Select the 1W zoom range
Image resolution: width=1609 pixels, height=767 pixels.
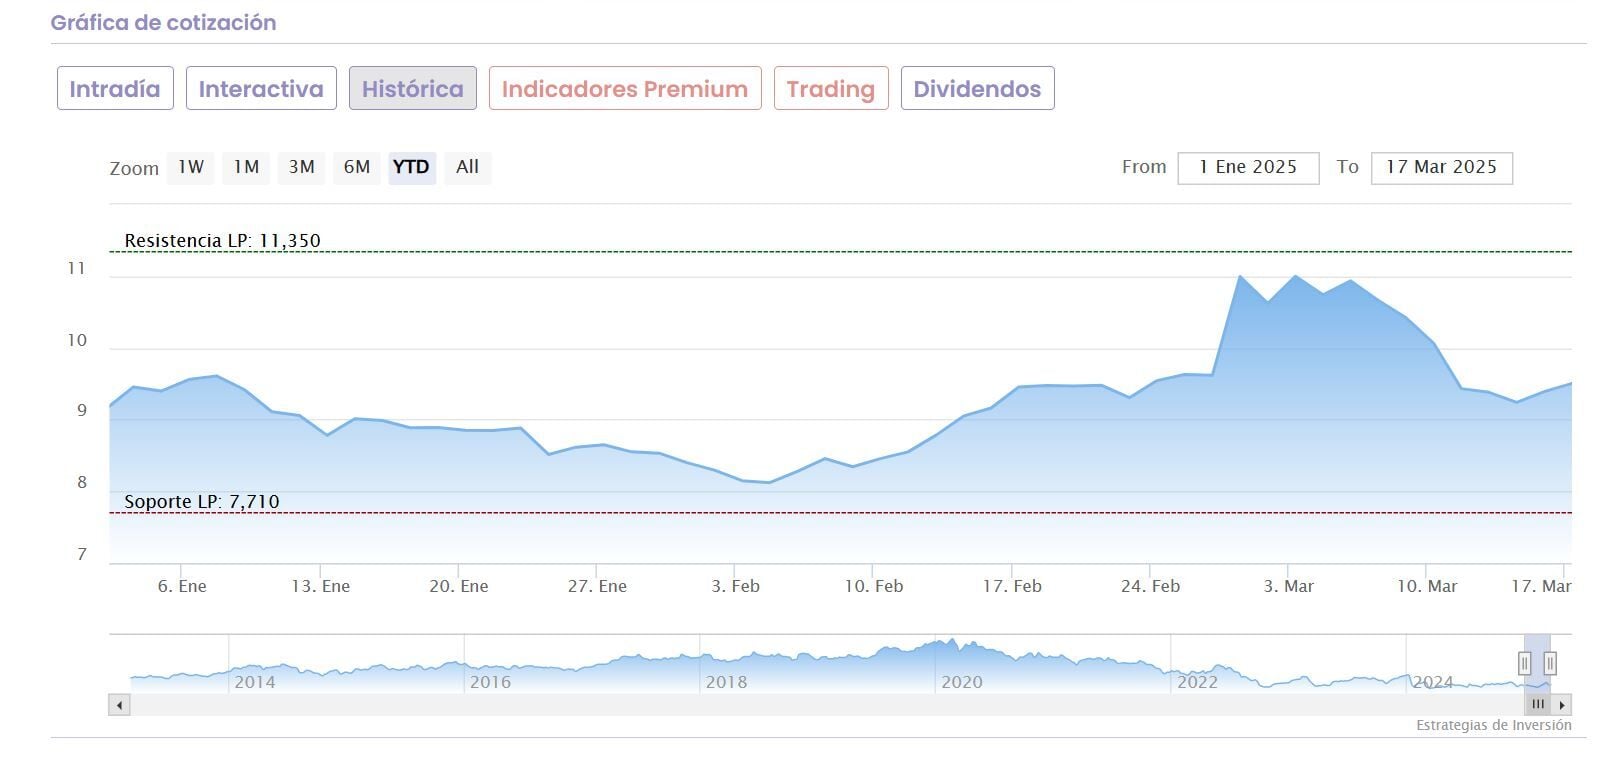(191, 167)
